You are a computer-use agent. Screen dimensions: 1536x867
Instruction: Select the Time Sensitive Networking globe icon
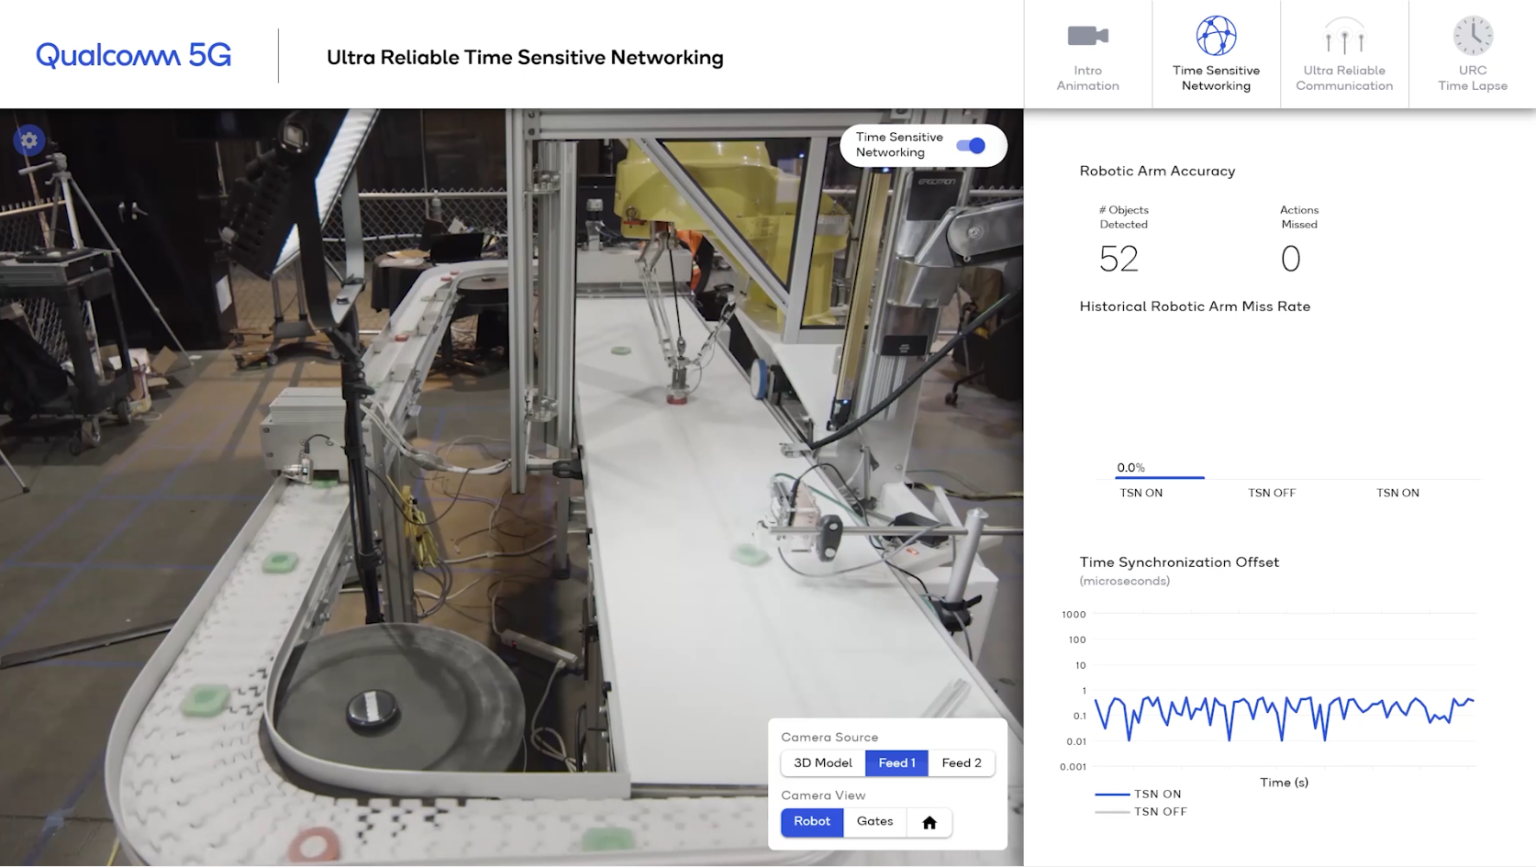(1216, 37)
